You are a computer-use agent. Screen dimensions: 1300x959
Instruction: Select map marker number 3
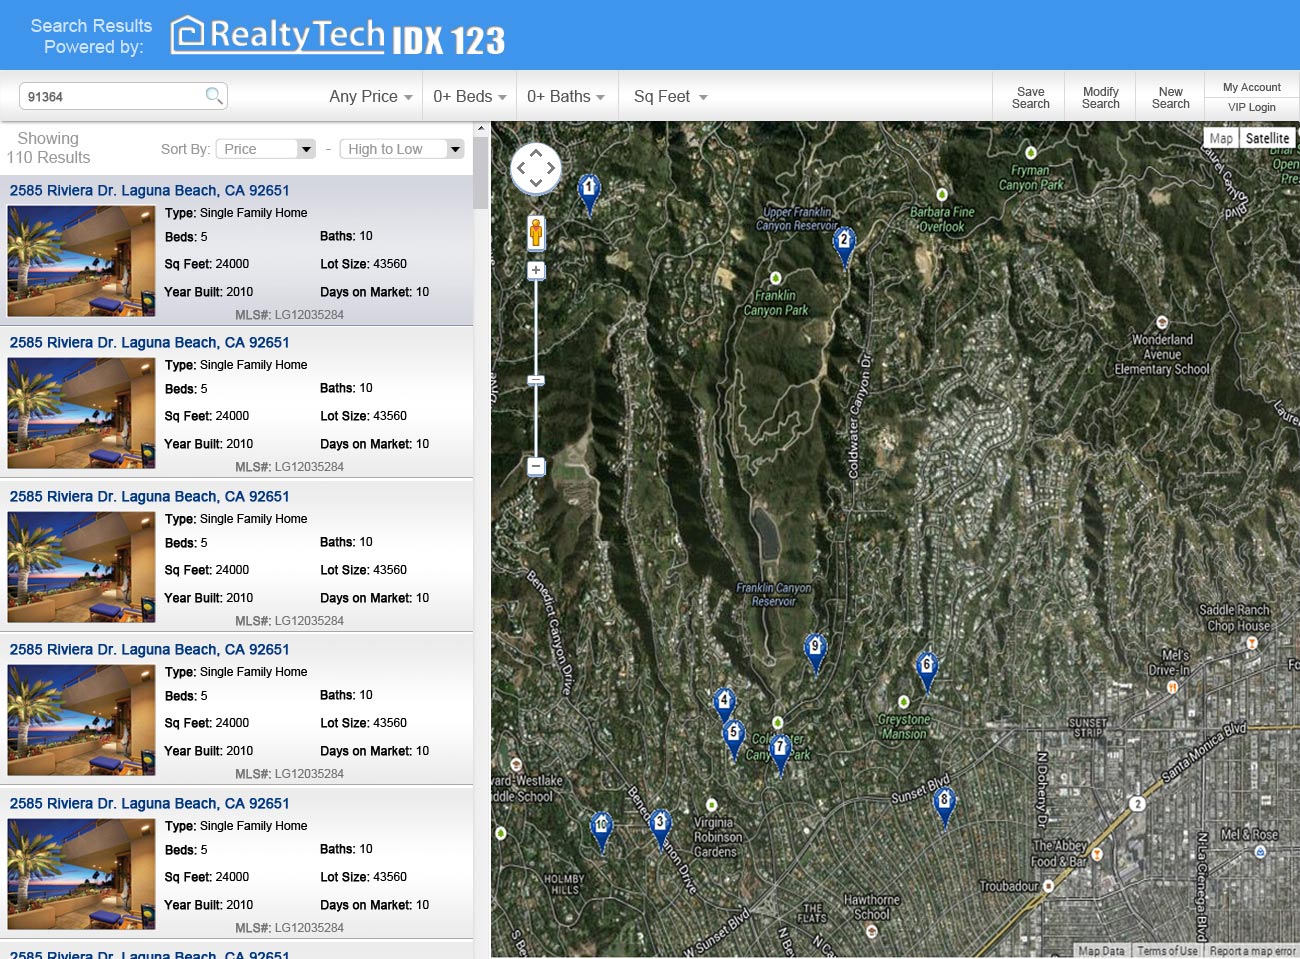[660, 829]
